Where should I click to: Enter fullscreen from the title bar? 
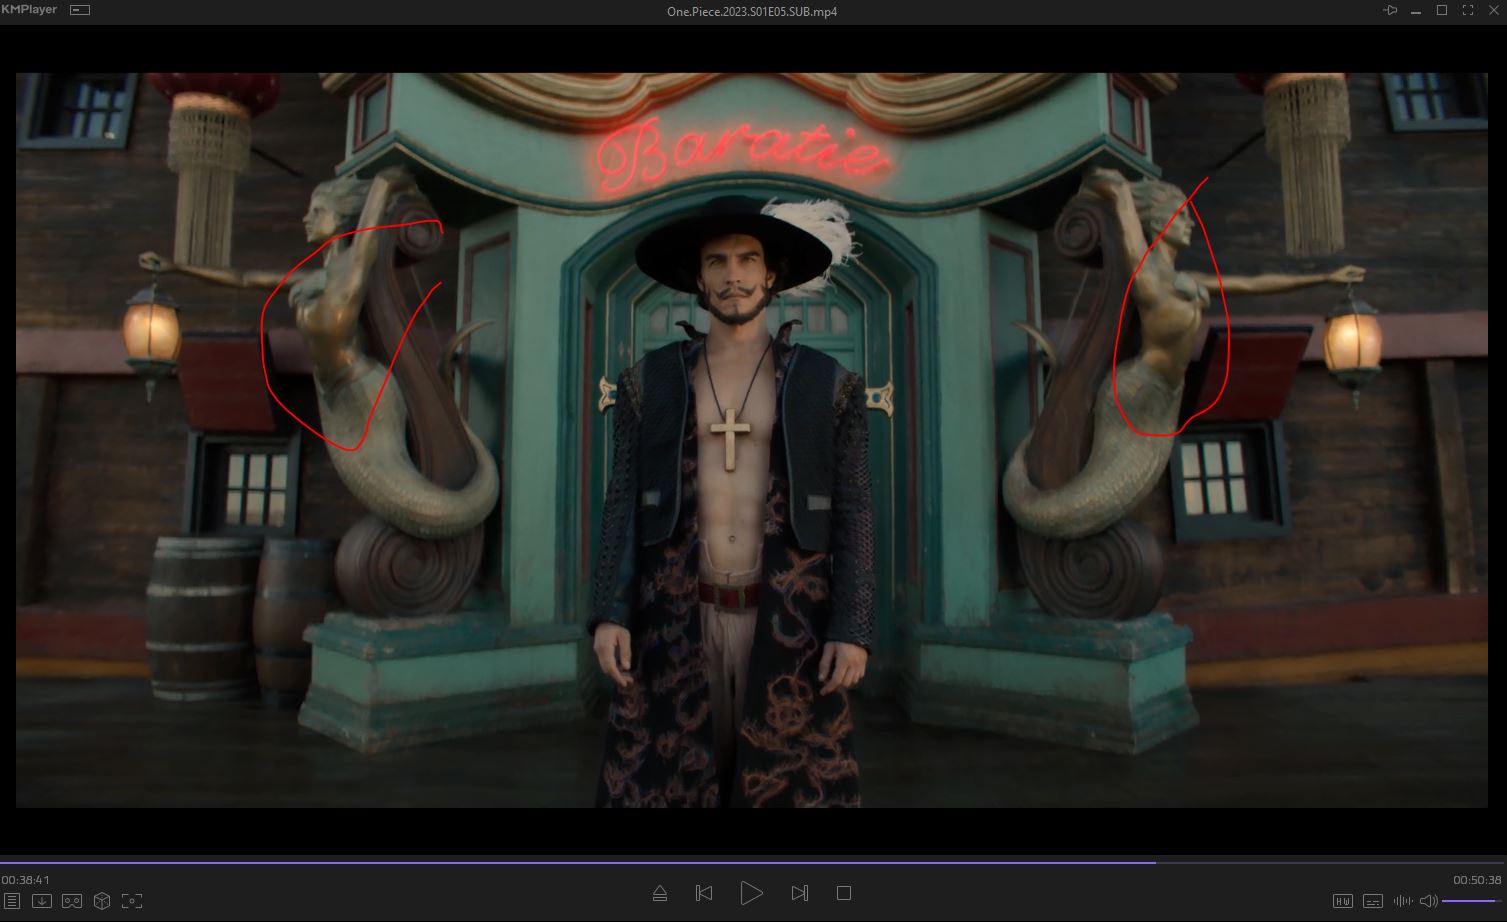point(1468,10)
